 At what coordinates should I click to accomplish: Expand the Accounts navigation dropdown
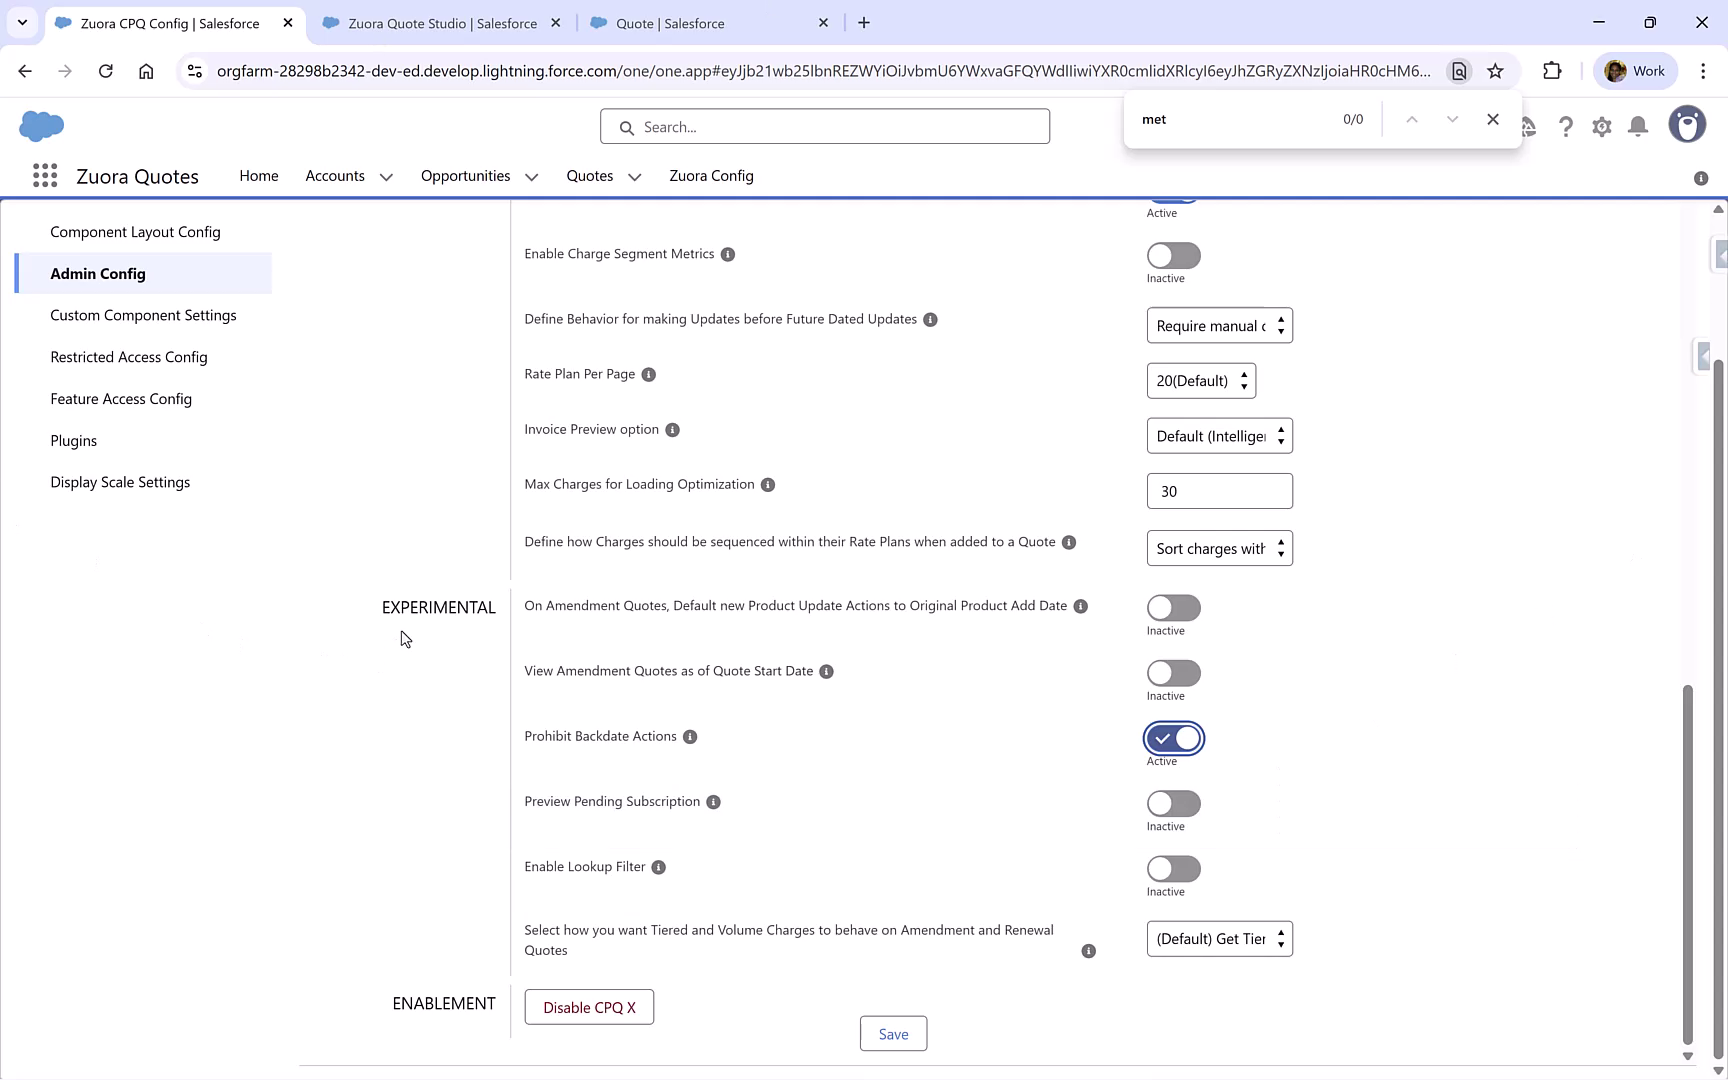(x=386, y=176)
